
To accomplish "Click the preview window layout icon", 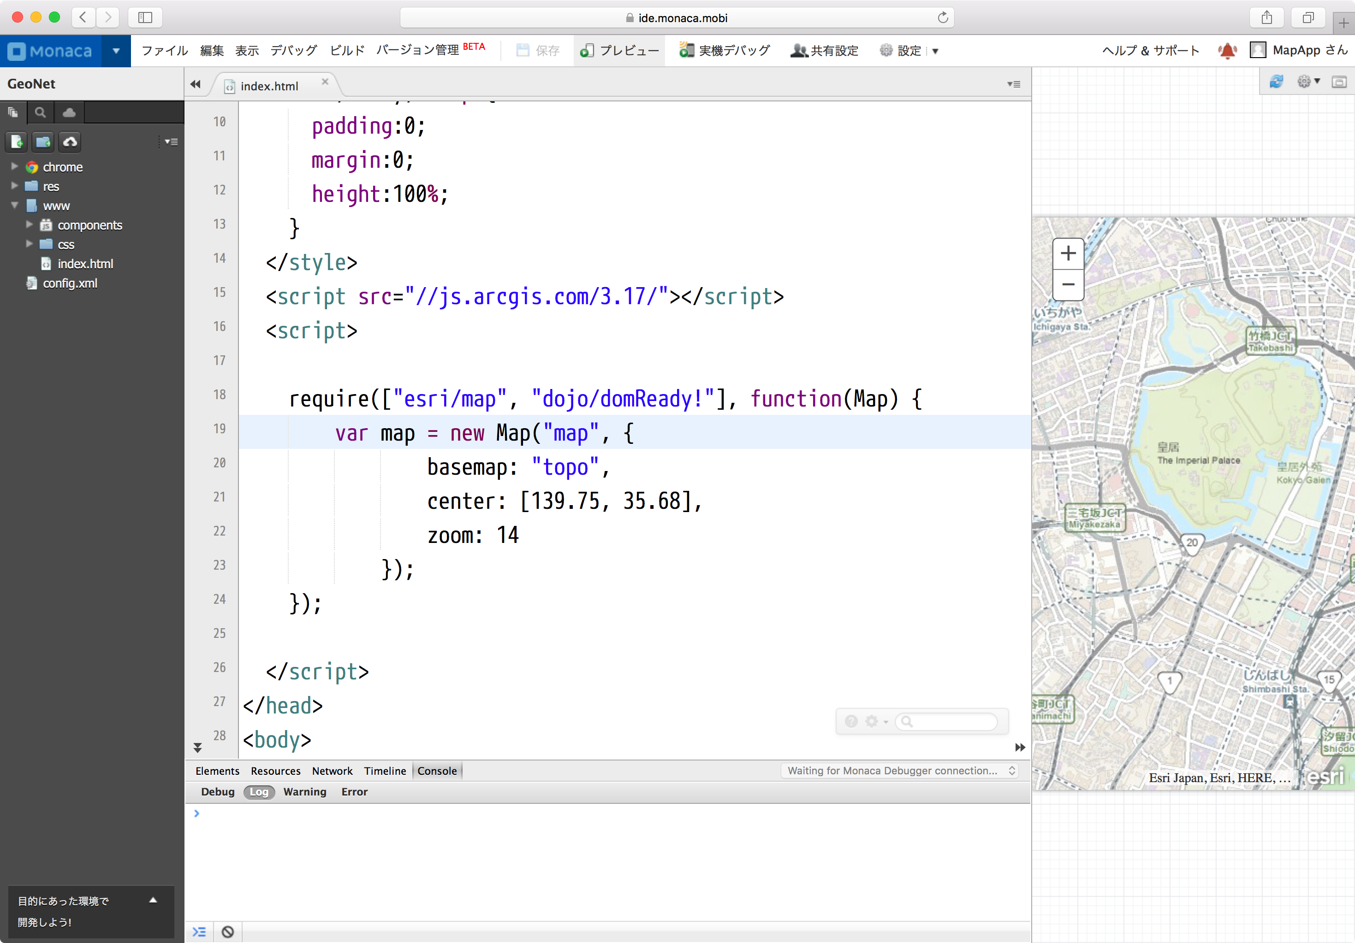I will pyautogui.click(x=1340, y=82).
